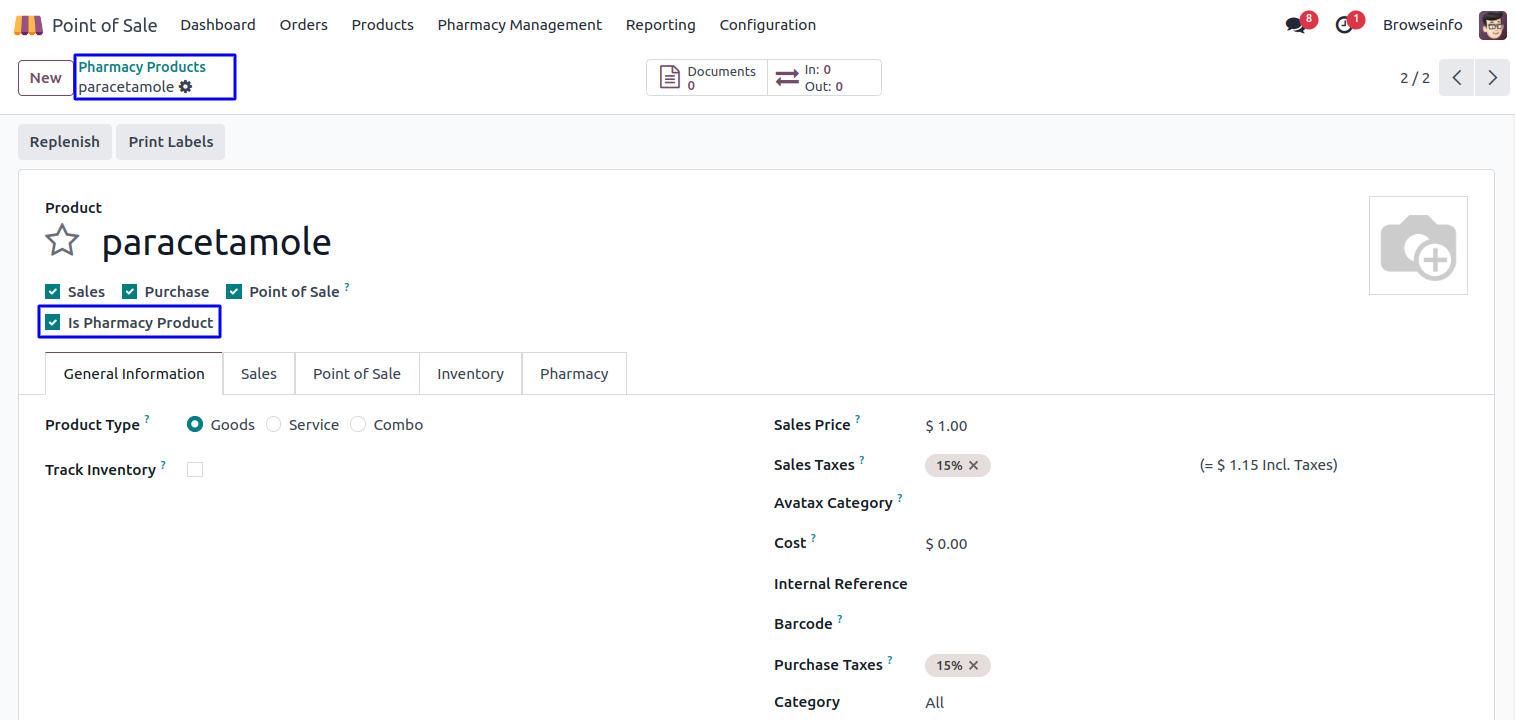The image size is (1515, 720).
Task: Open the Browseinfo user menu
Action: tap(1422, 25)
